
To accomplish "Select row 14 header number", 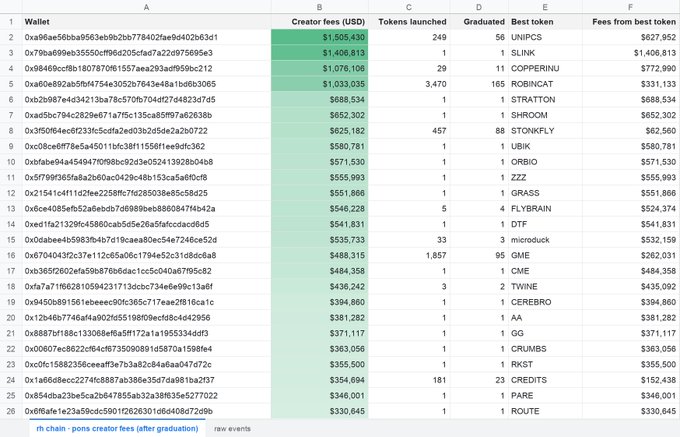I will click(x=11, y=224).
